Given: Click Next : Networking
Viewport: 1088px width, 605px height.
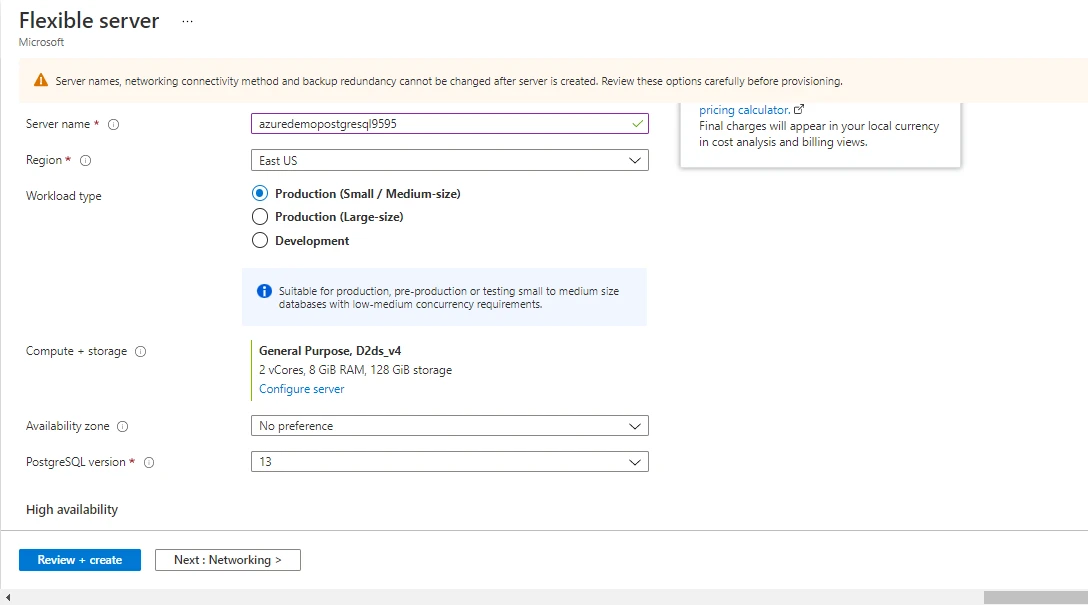Looking at the screenshot, I should [x=227, y=559].
